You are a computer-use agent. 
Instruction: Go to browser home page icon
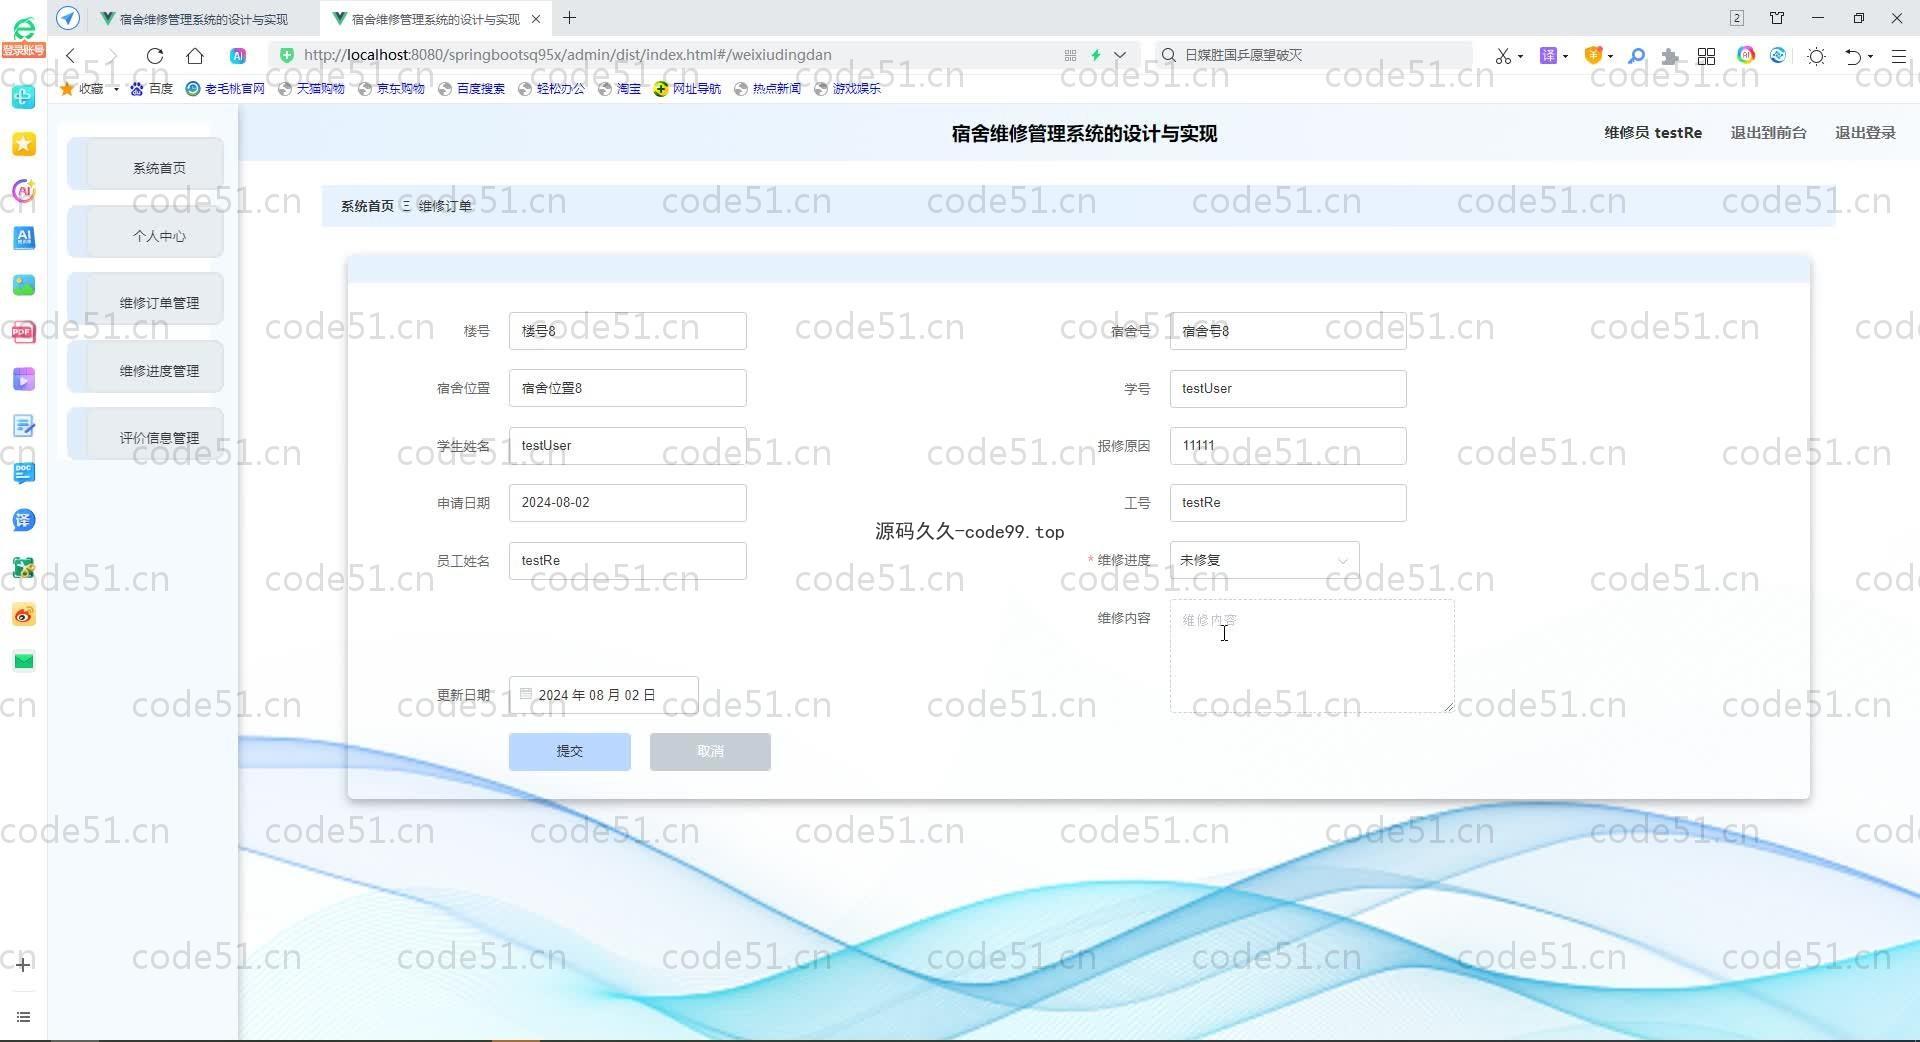(195, 56)
